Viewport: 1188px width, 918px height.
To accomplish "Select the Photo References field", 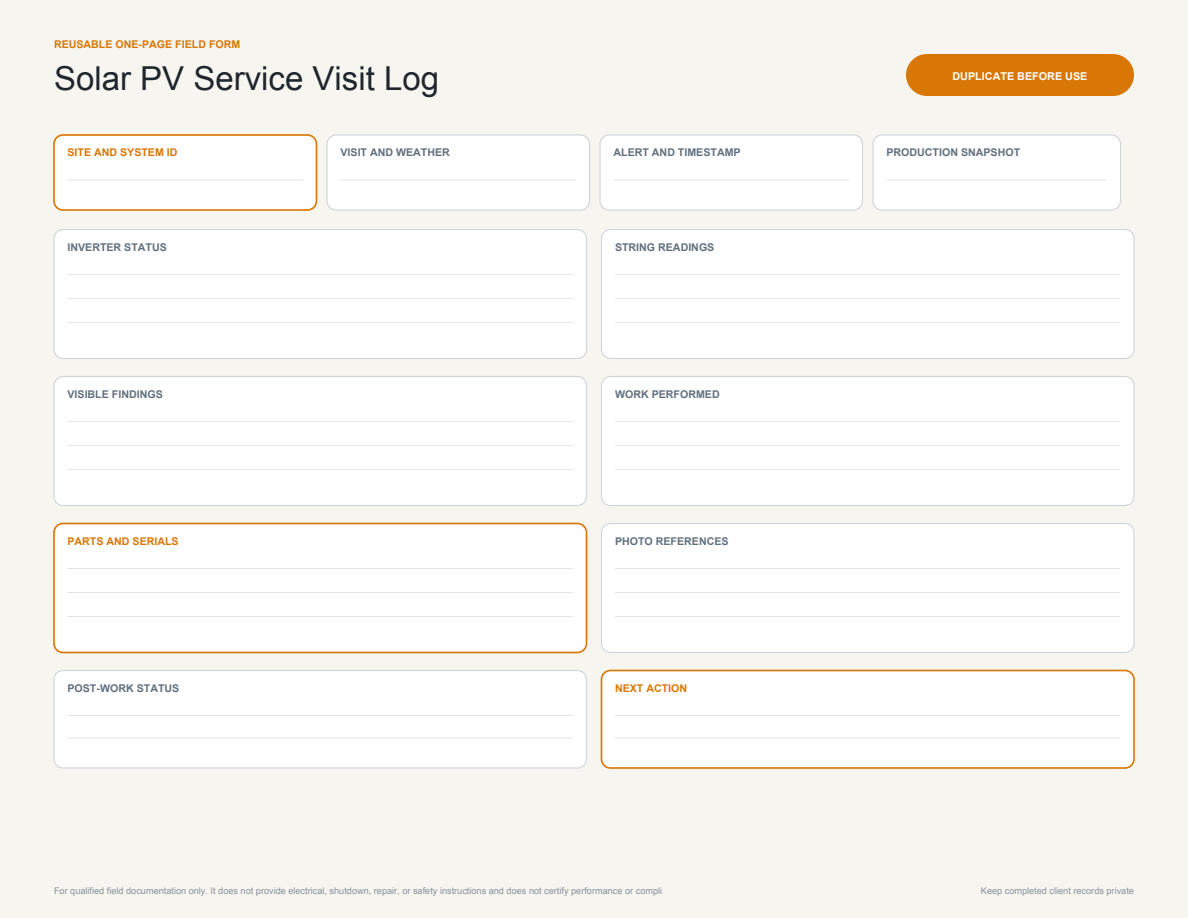I will (x=868, y=588).
